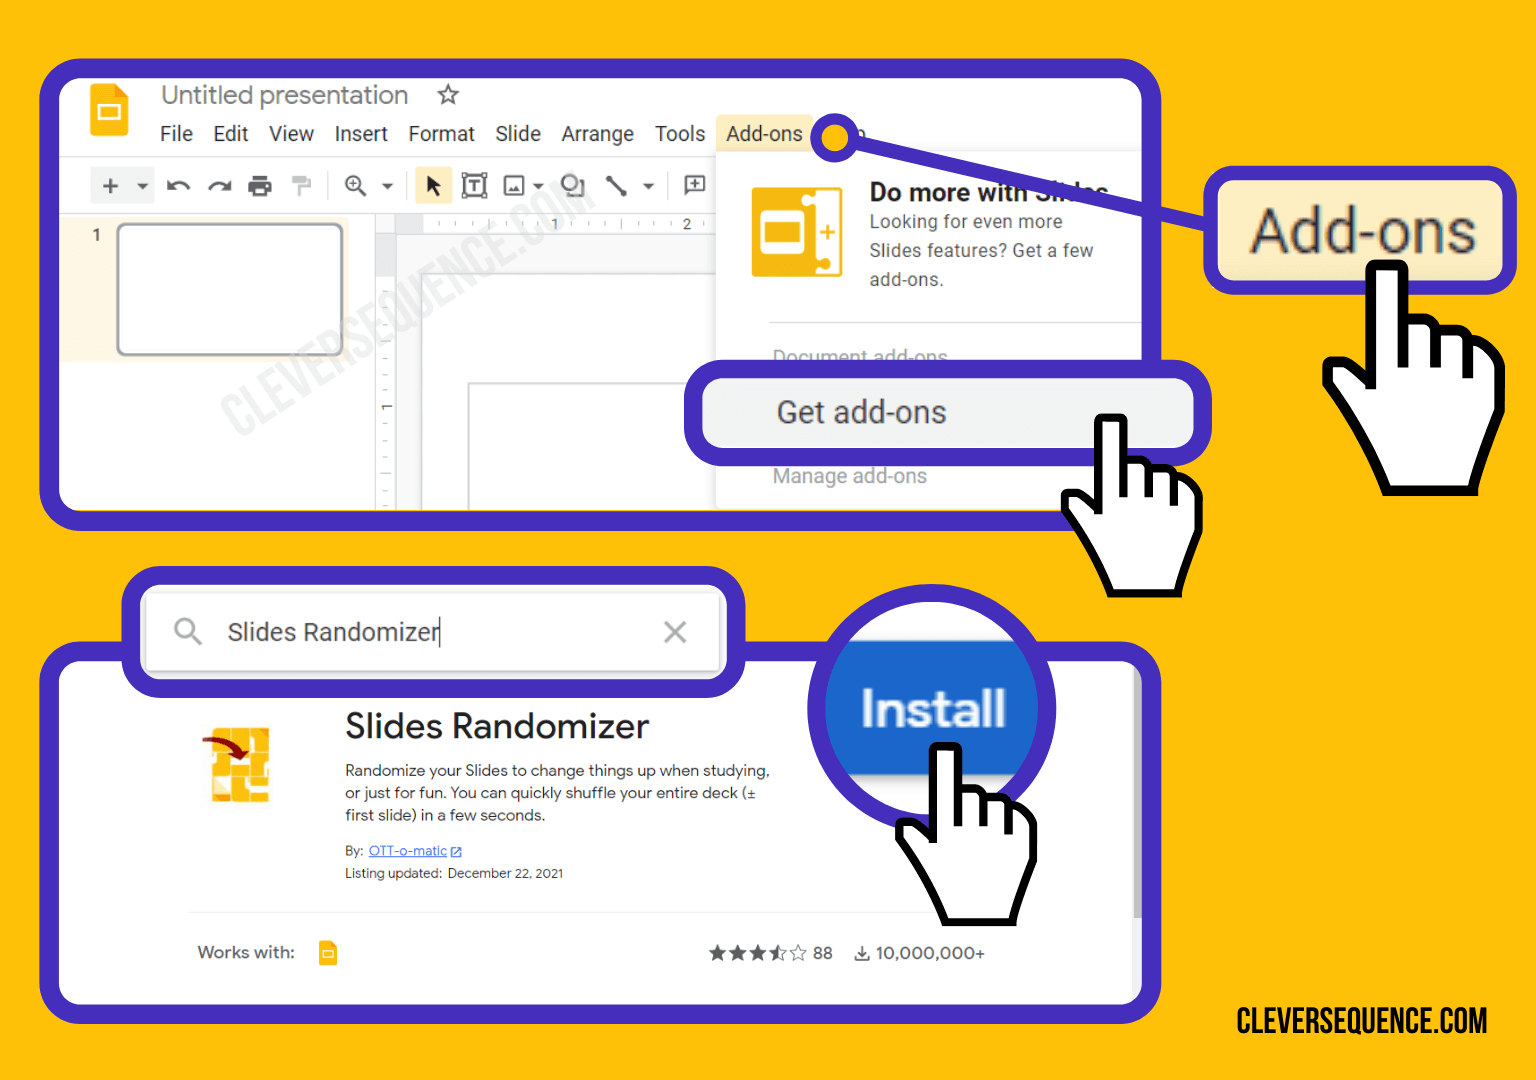The height and width of the screenshot is (1080, 1536).
Task: Choose the Line tool
Action: (618, 185)
